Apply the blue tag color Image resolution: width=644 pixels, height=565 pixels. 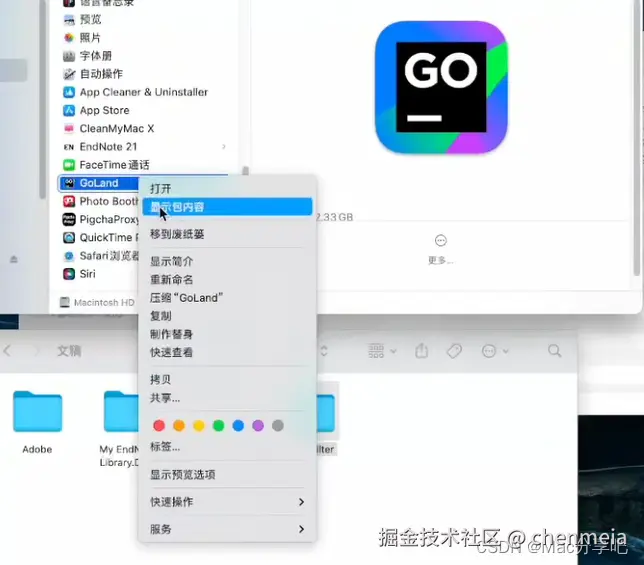click(238, 426)
